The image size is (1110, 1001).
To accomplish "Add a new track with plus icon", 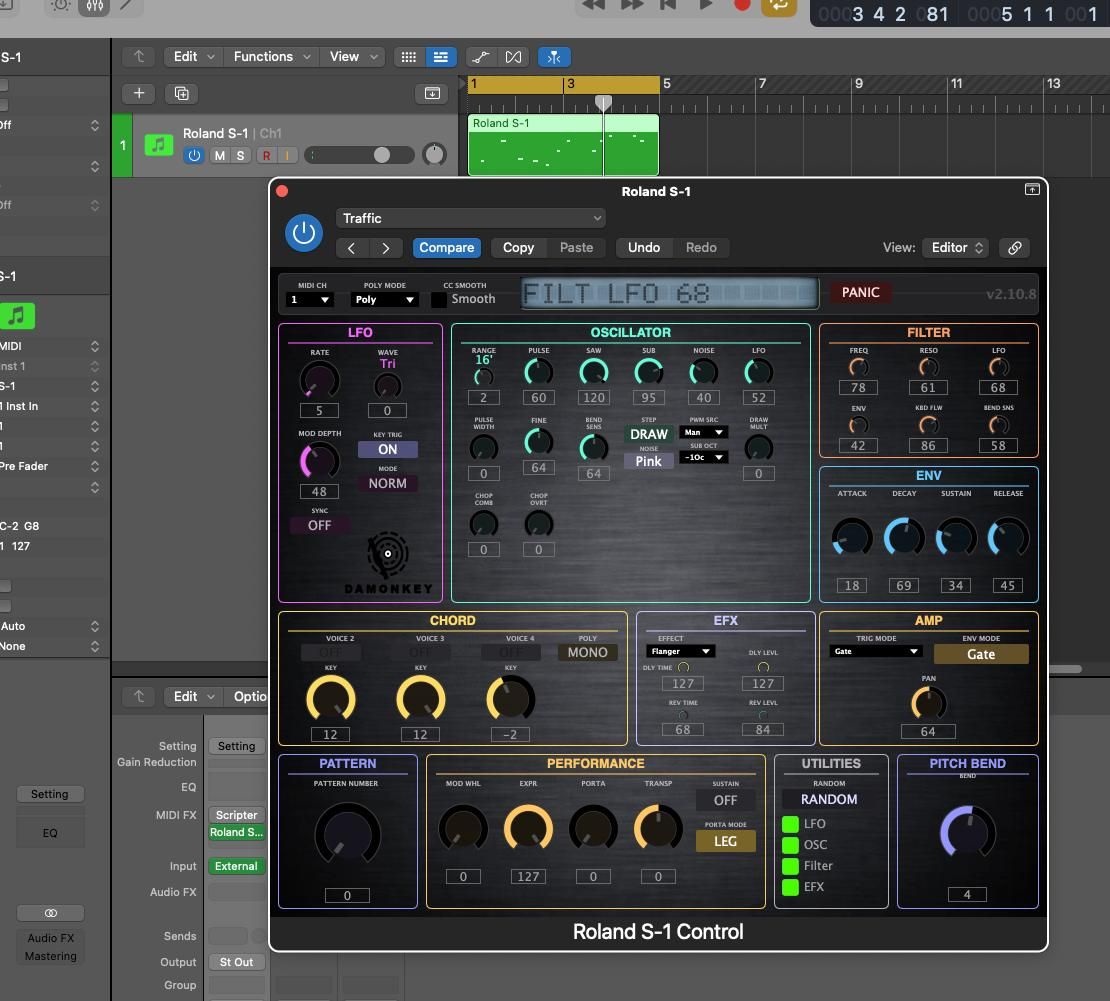I will (x=139, y=93).
